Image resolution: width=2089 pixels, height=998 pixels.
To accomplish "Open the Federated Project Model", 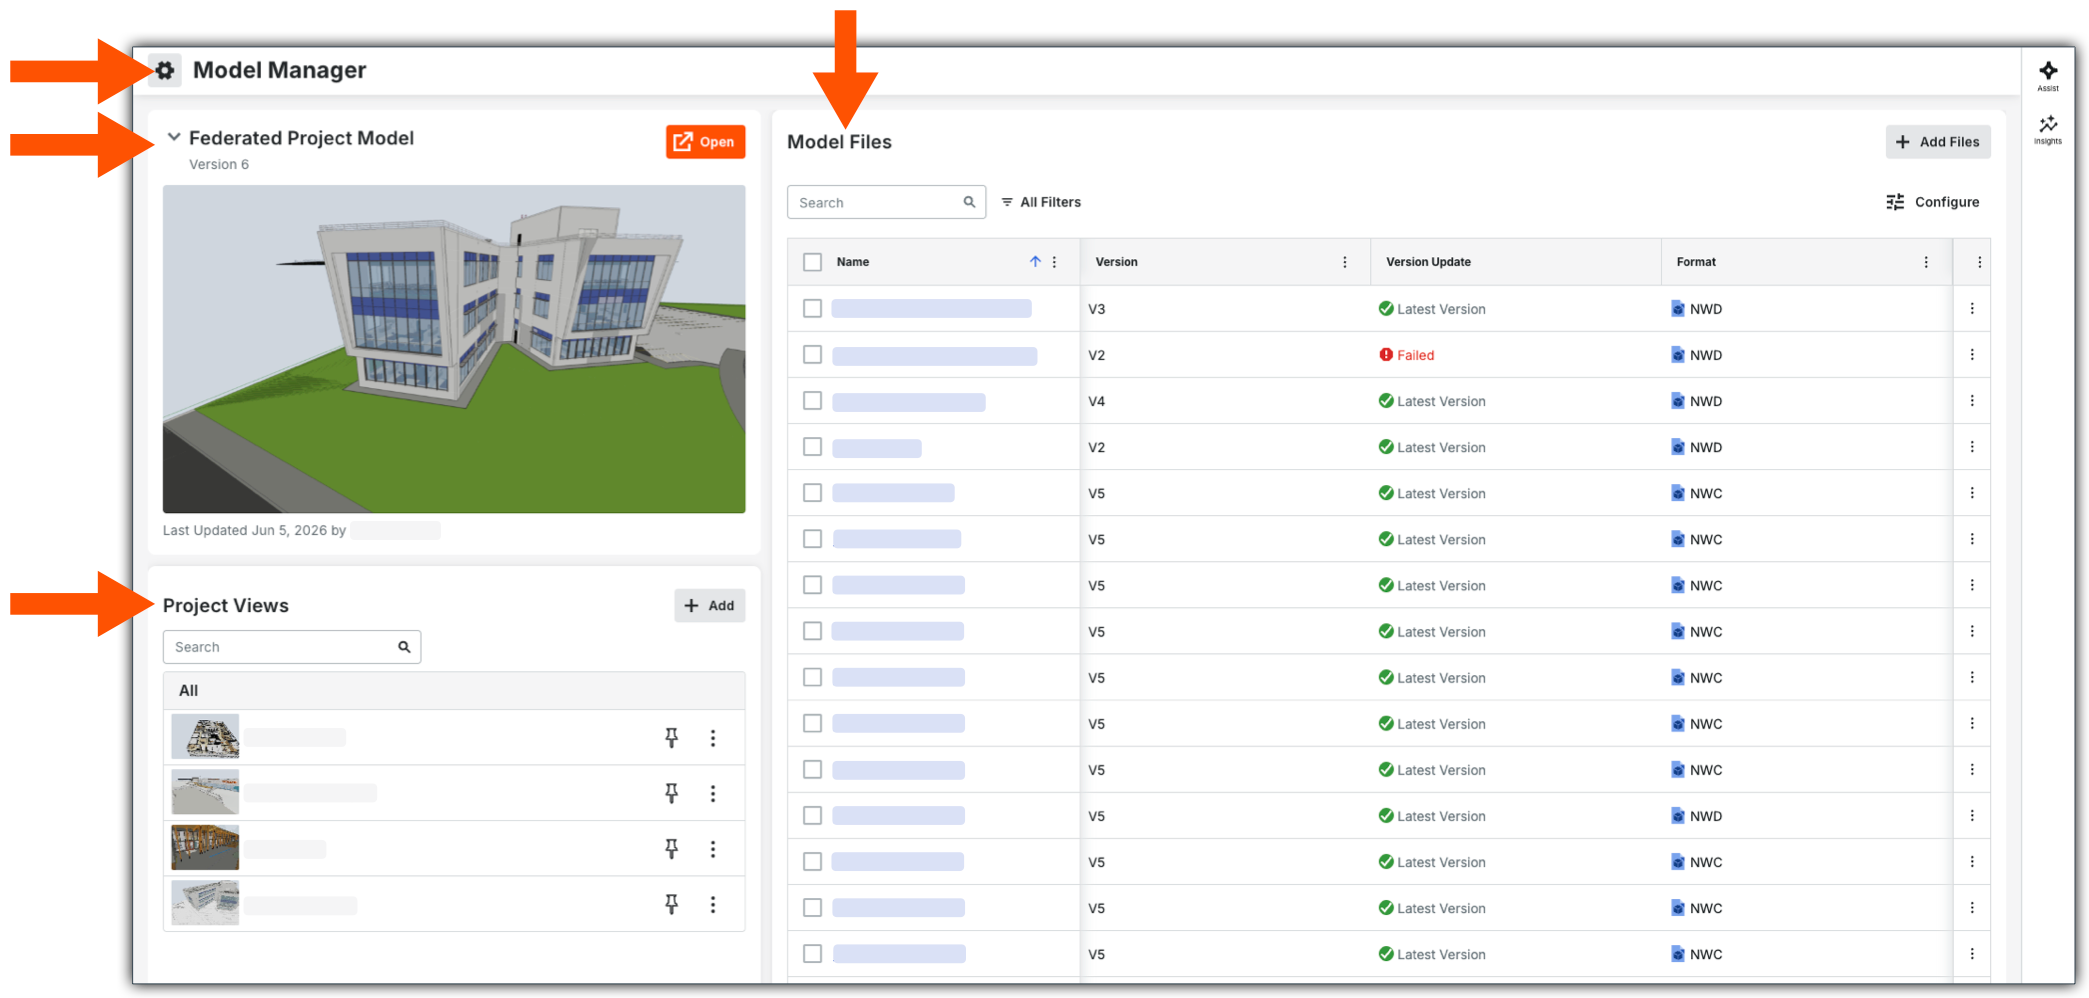I will [x=705, y=142].
